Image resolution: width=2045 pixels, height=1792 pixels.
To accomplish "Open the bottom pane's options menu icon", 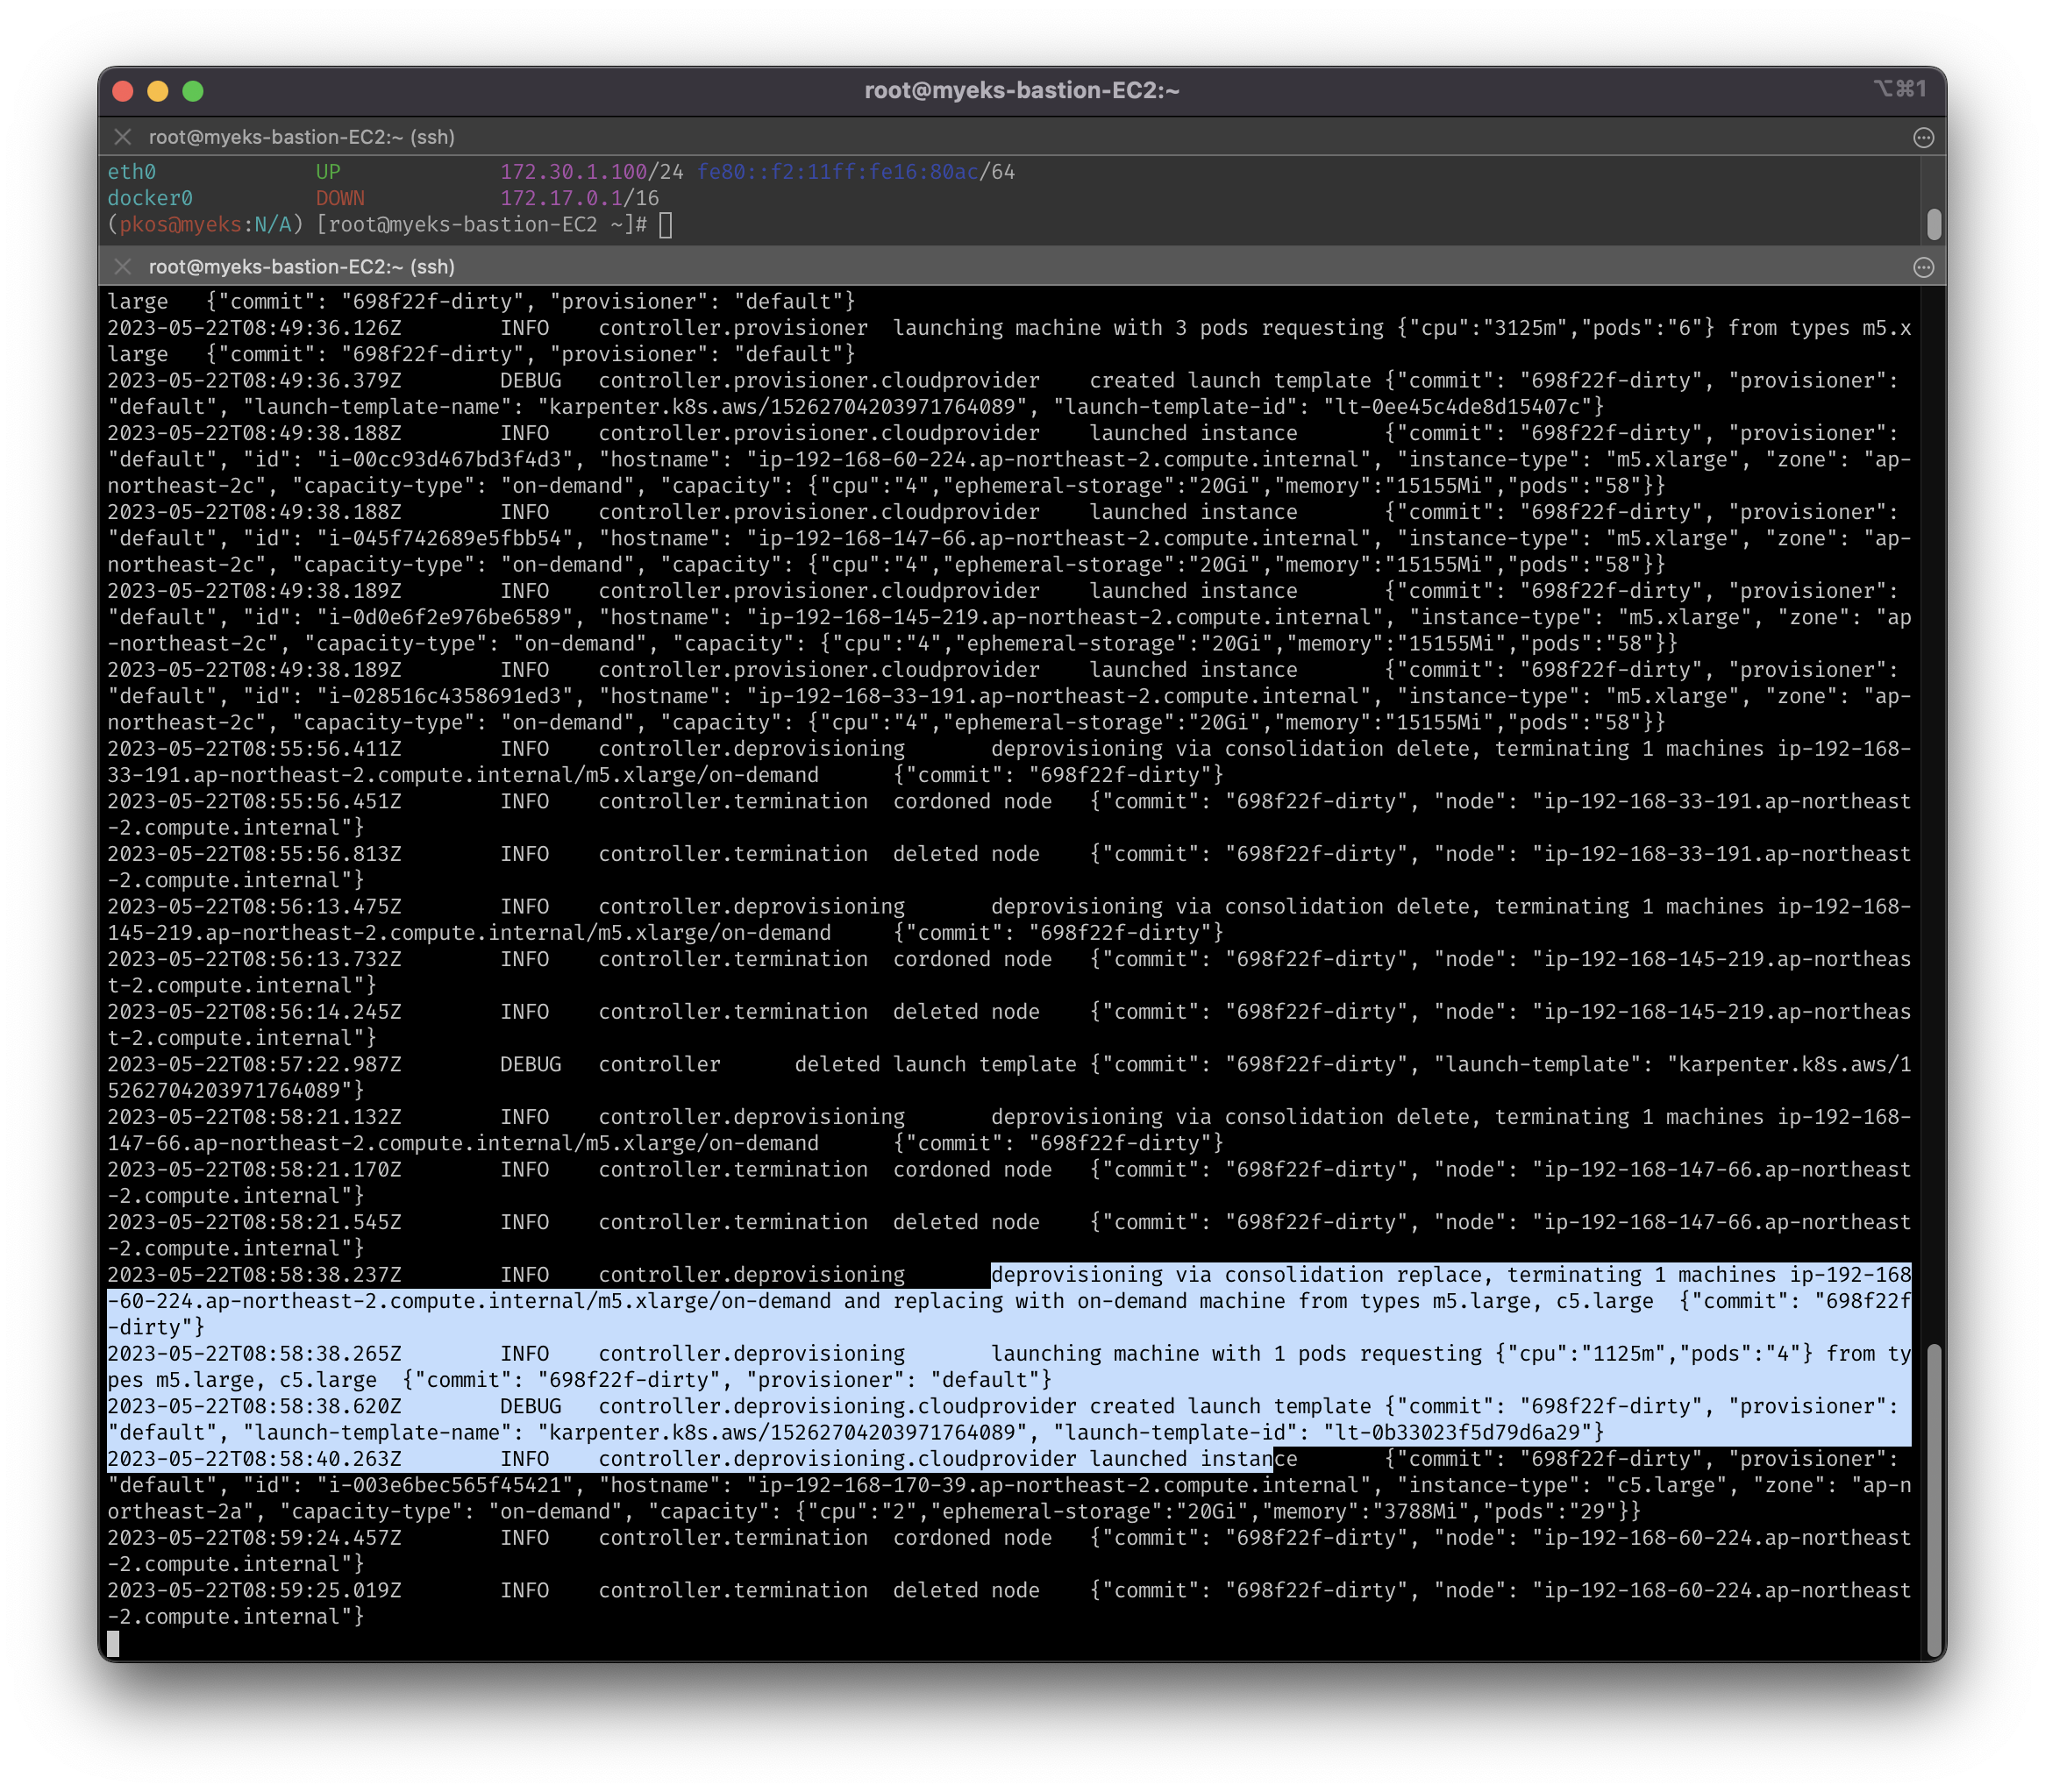I will tap(1923, 268).
